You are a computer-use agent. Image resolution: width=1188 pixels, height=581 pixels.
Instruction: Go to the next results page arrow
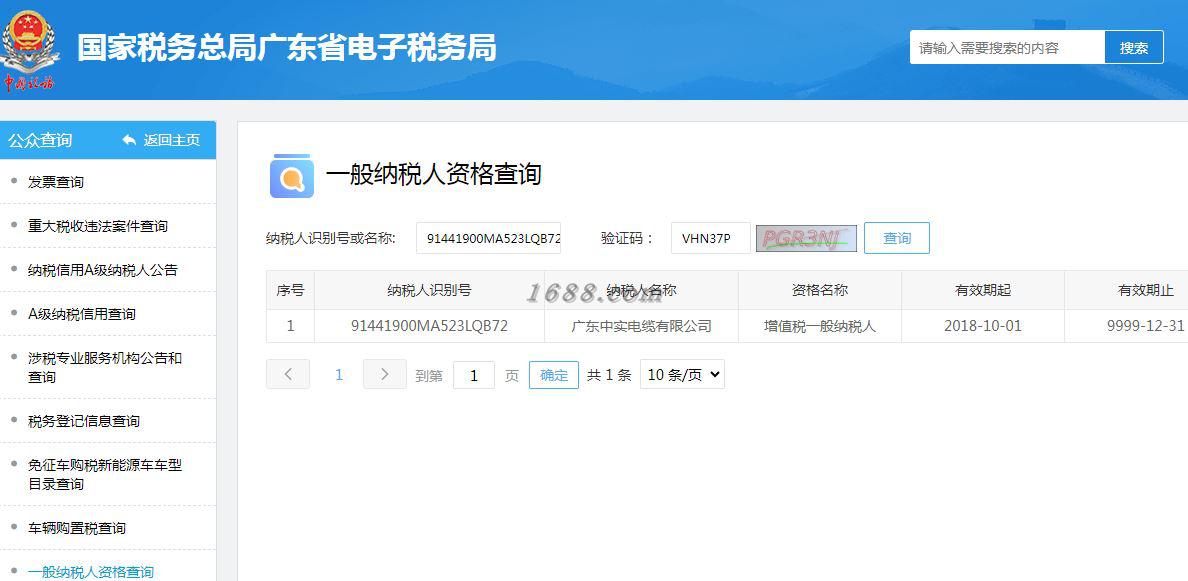[385, 374]
